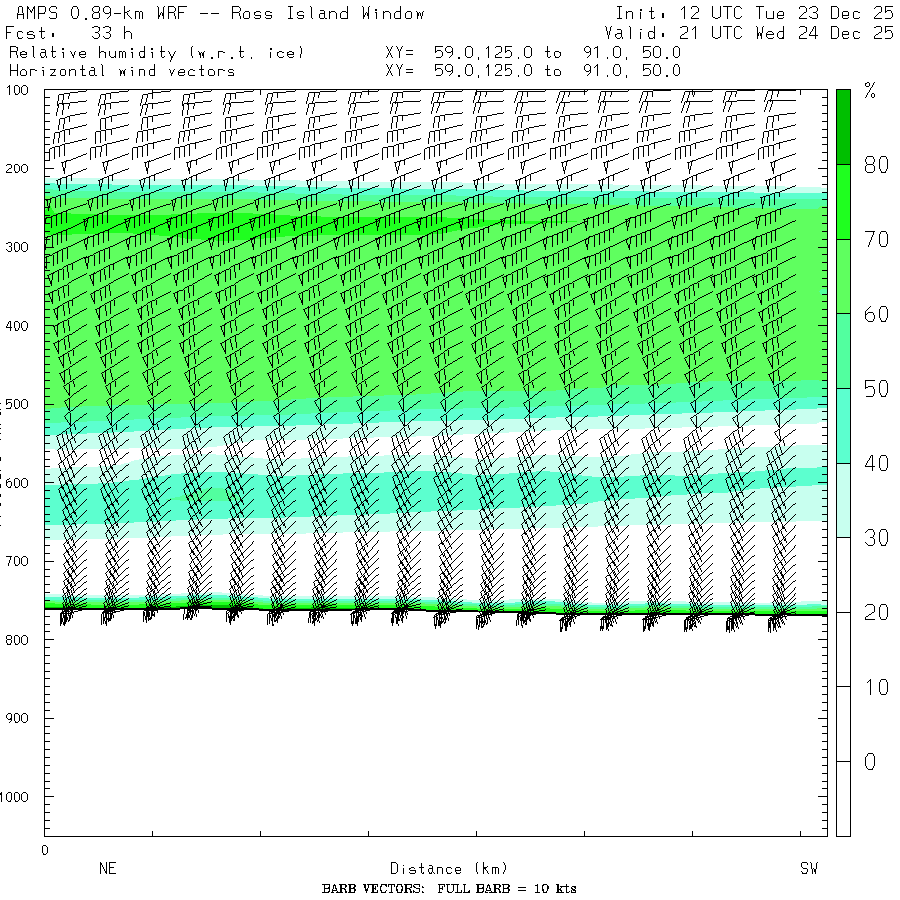900x900 pixels.
Task: Click the 'SW' endpoint label on x-axis
Action: (809, 869)
